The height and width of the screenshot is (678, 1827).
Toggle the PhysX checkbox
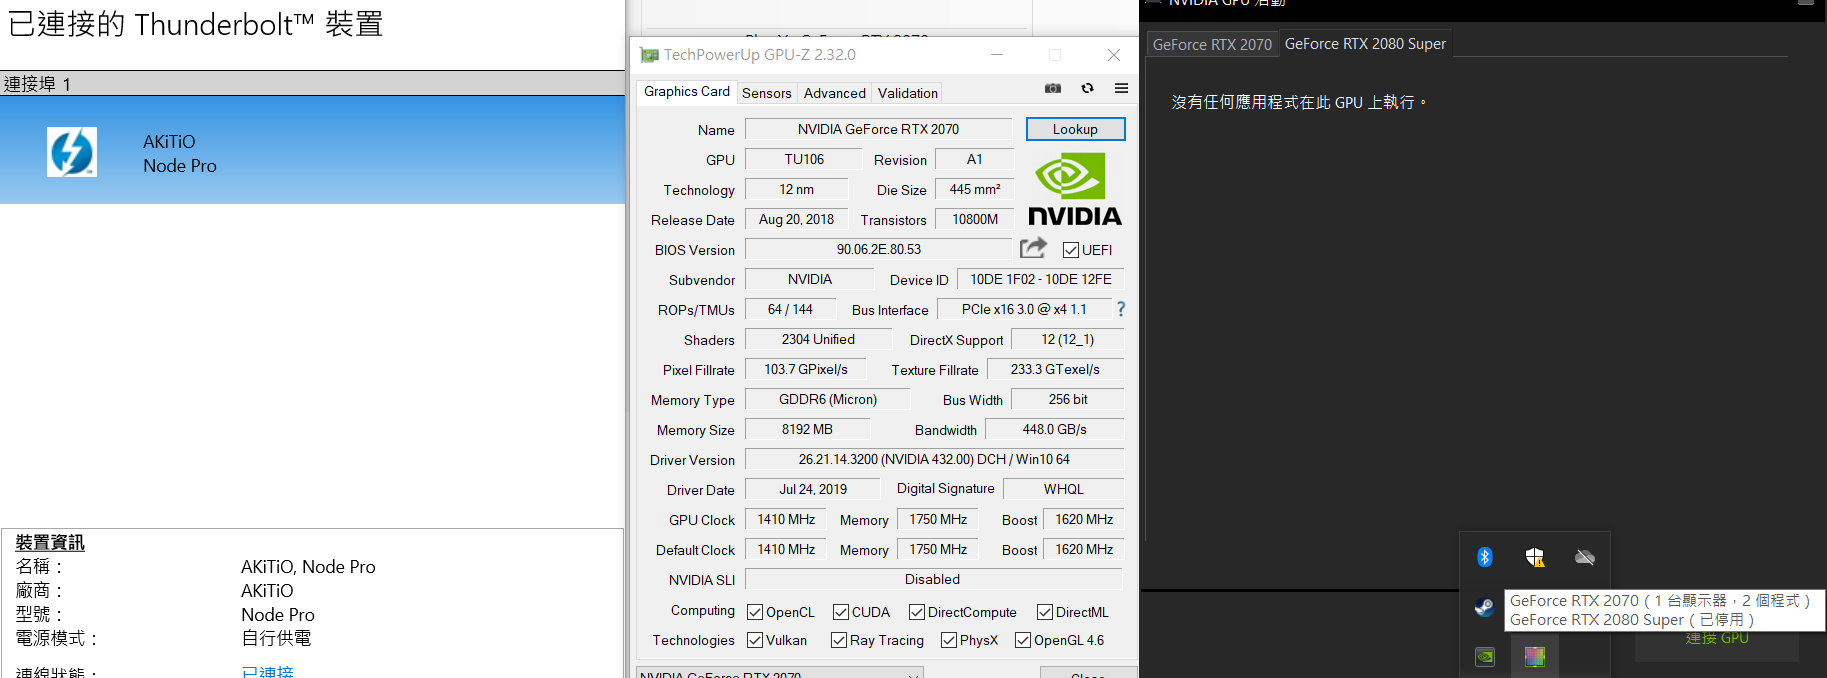[x=949, y=640]
